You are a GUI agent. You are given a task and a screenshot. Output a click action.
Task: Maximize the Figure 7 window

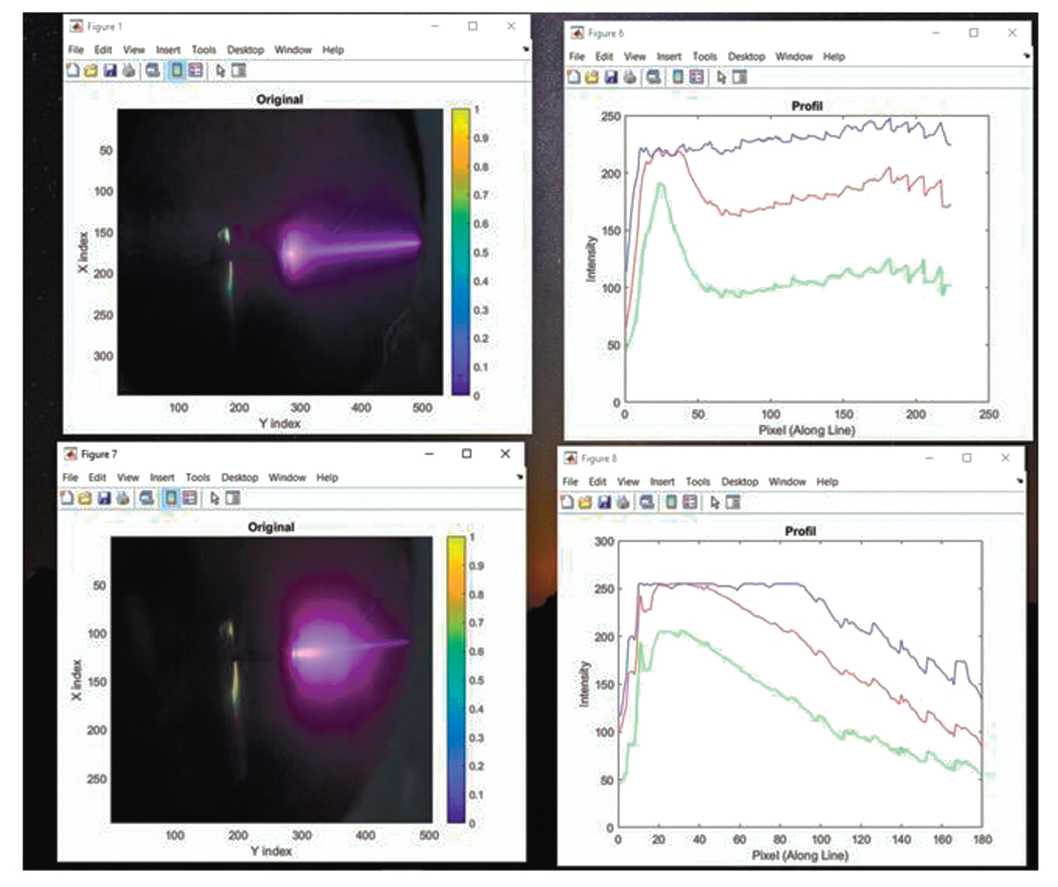pyautogui.click(x=466, y=453)
